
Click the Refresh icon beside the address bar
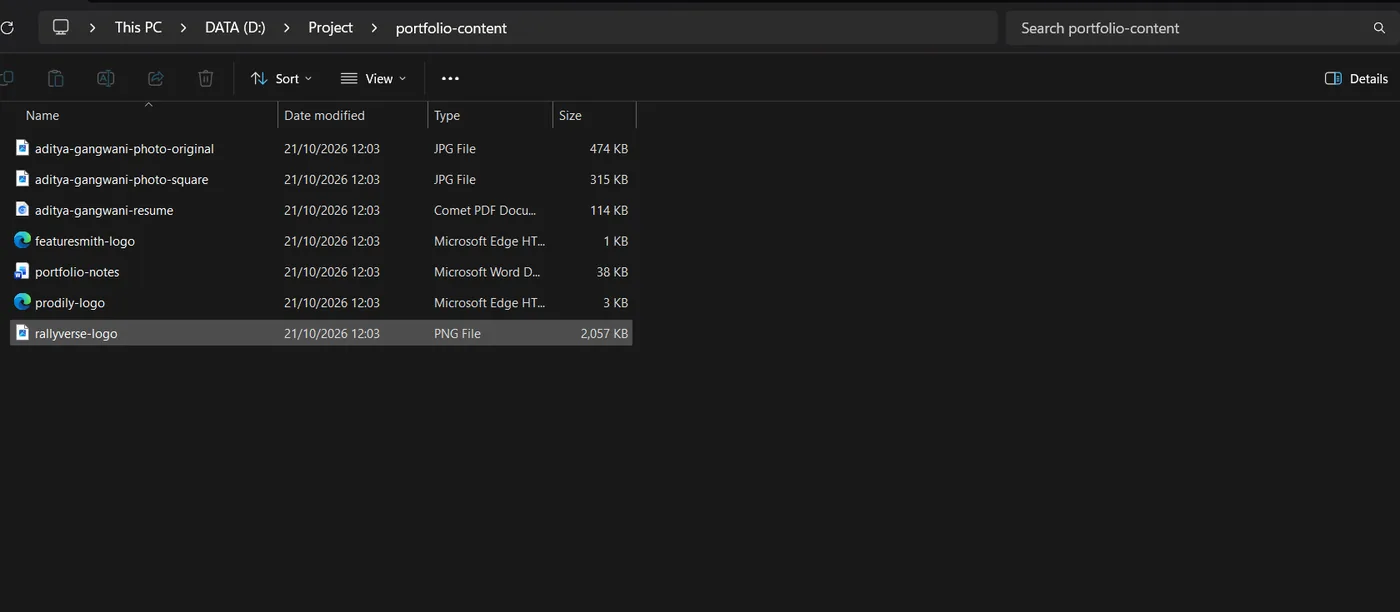pos(7,28)
